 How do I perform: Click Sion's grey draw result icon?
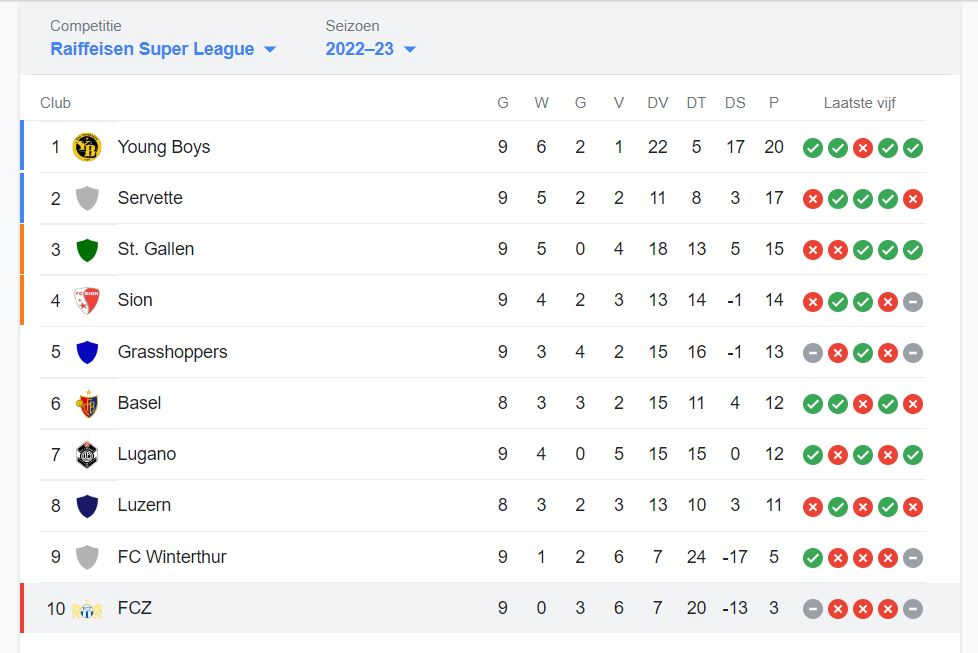tap(913, 302)
